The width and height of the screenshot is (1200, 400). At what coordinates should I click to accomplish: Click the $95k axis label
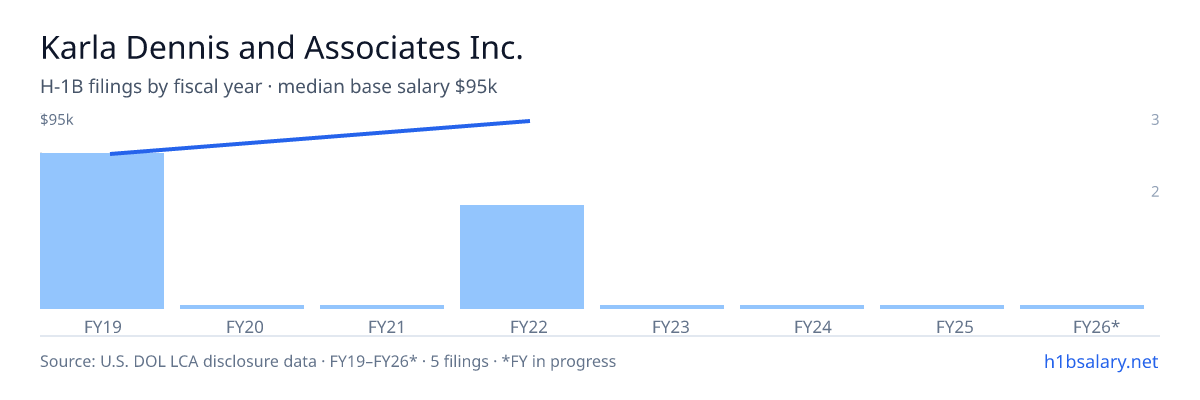[x=57, y=120]
